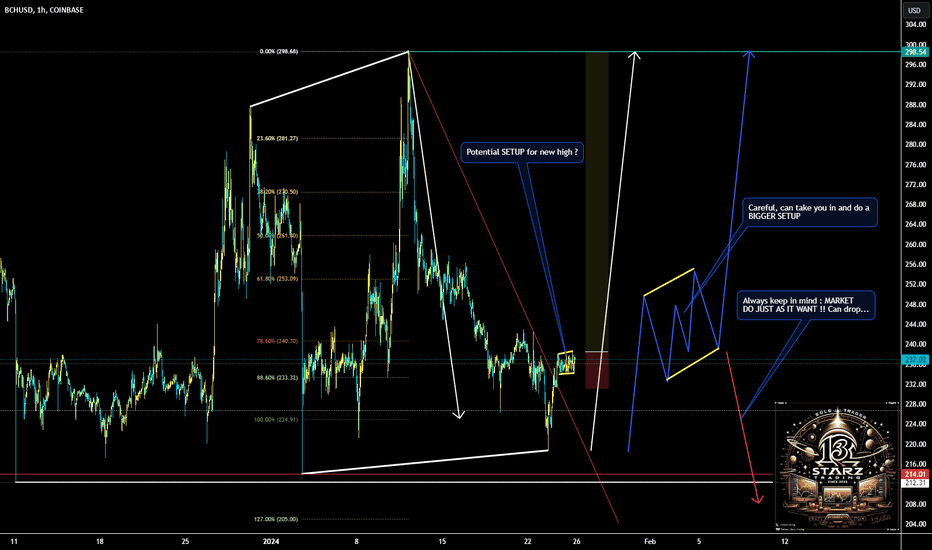This screenshot has height=550, width=932.
Task: Open the 'Always keep in mind : MARKET' callout
Action: click(806, 305)
